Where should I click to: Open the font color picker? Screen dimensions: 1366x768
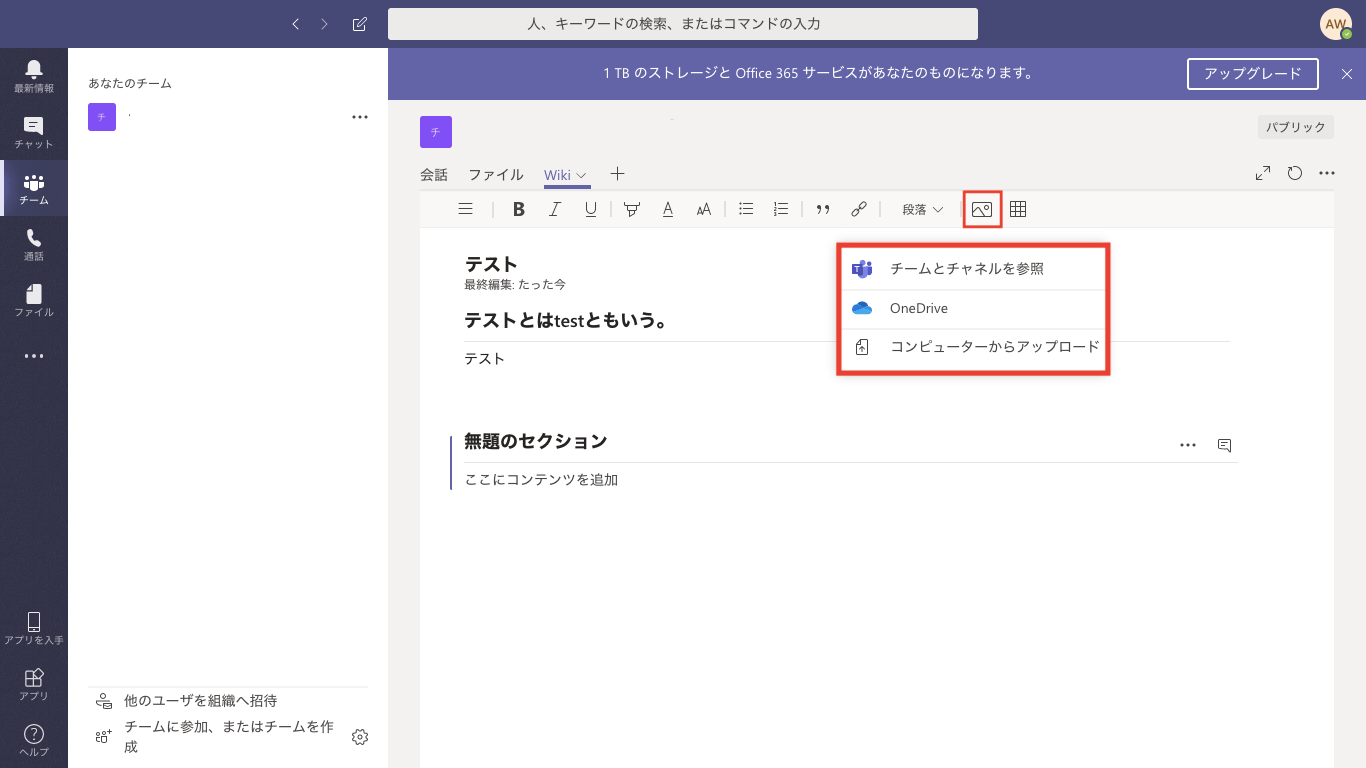click(x=668, y=209)
